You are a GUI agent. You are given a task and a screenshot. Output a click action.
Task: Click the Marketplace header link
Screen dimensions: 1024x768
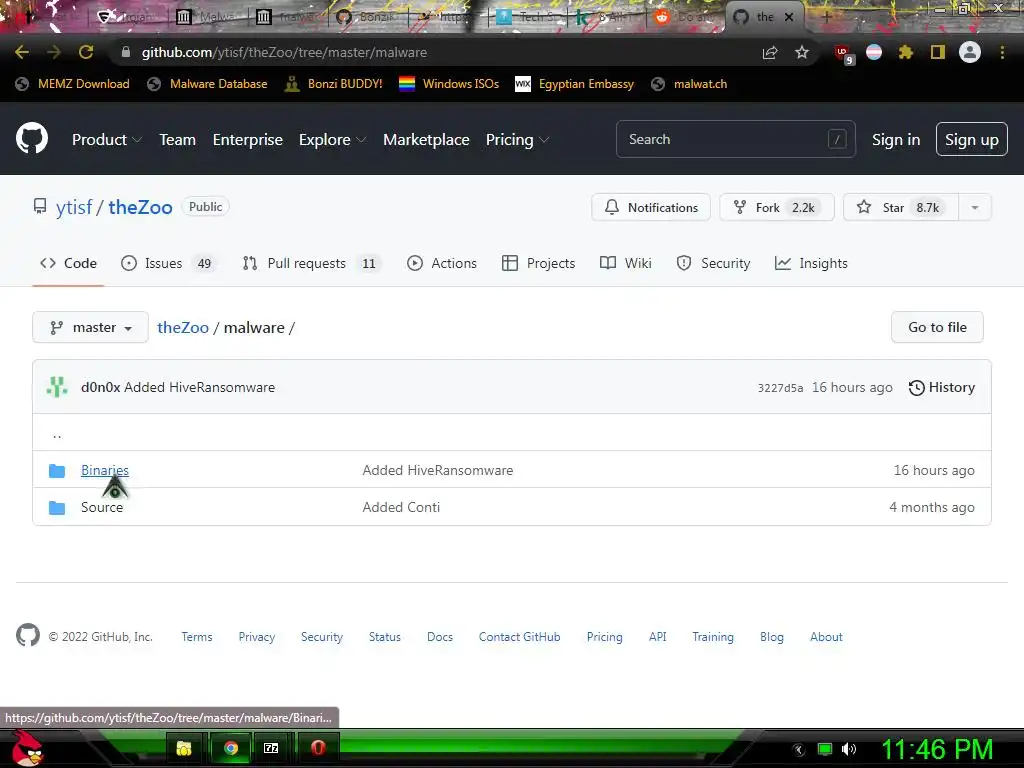pyautogui.click(x=426, y=140)
